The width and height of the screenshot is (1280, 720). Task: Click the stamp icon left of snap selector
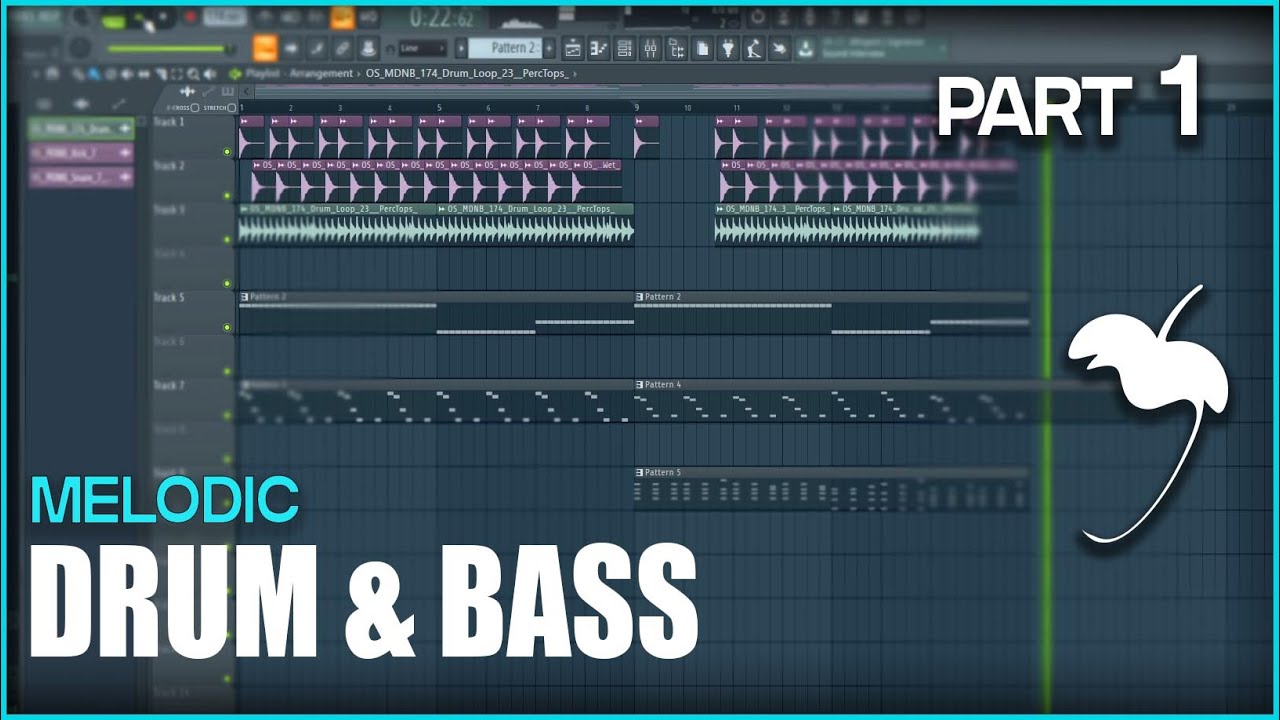click(x=368, y=48)
